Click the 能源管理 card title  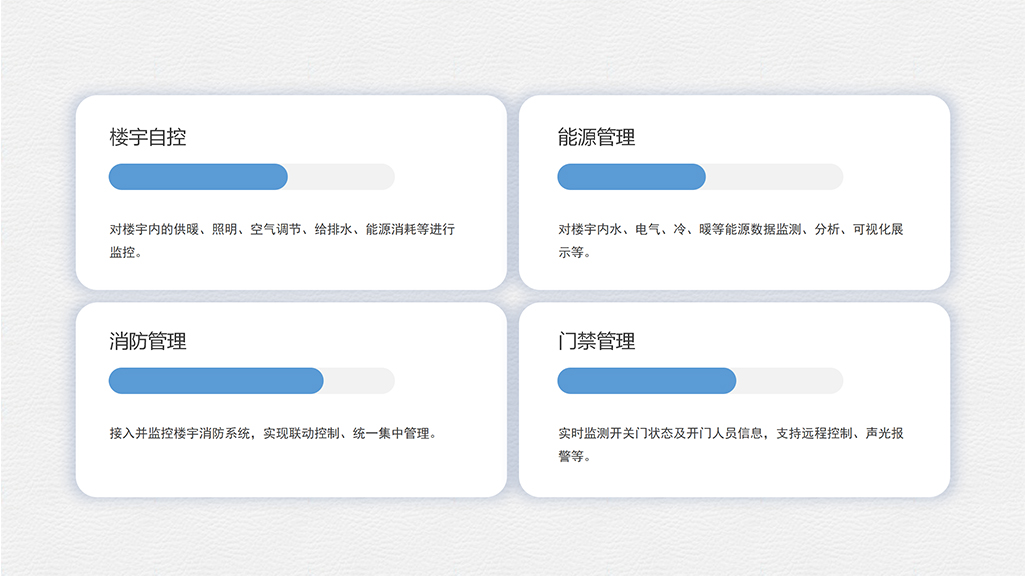pos(596,137)
